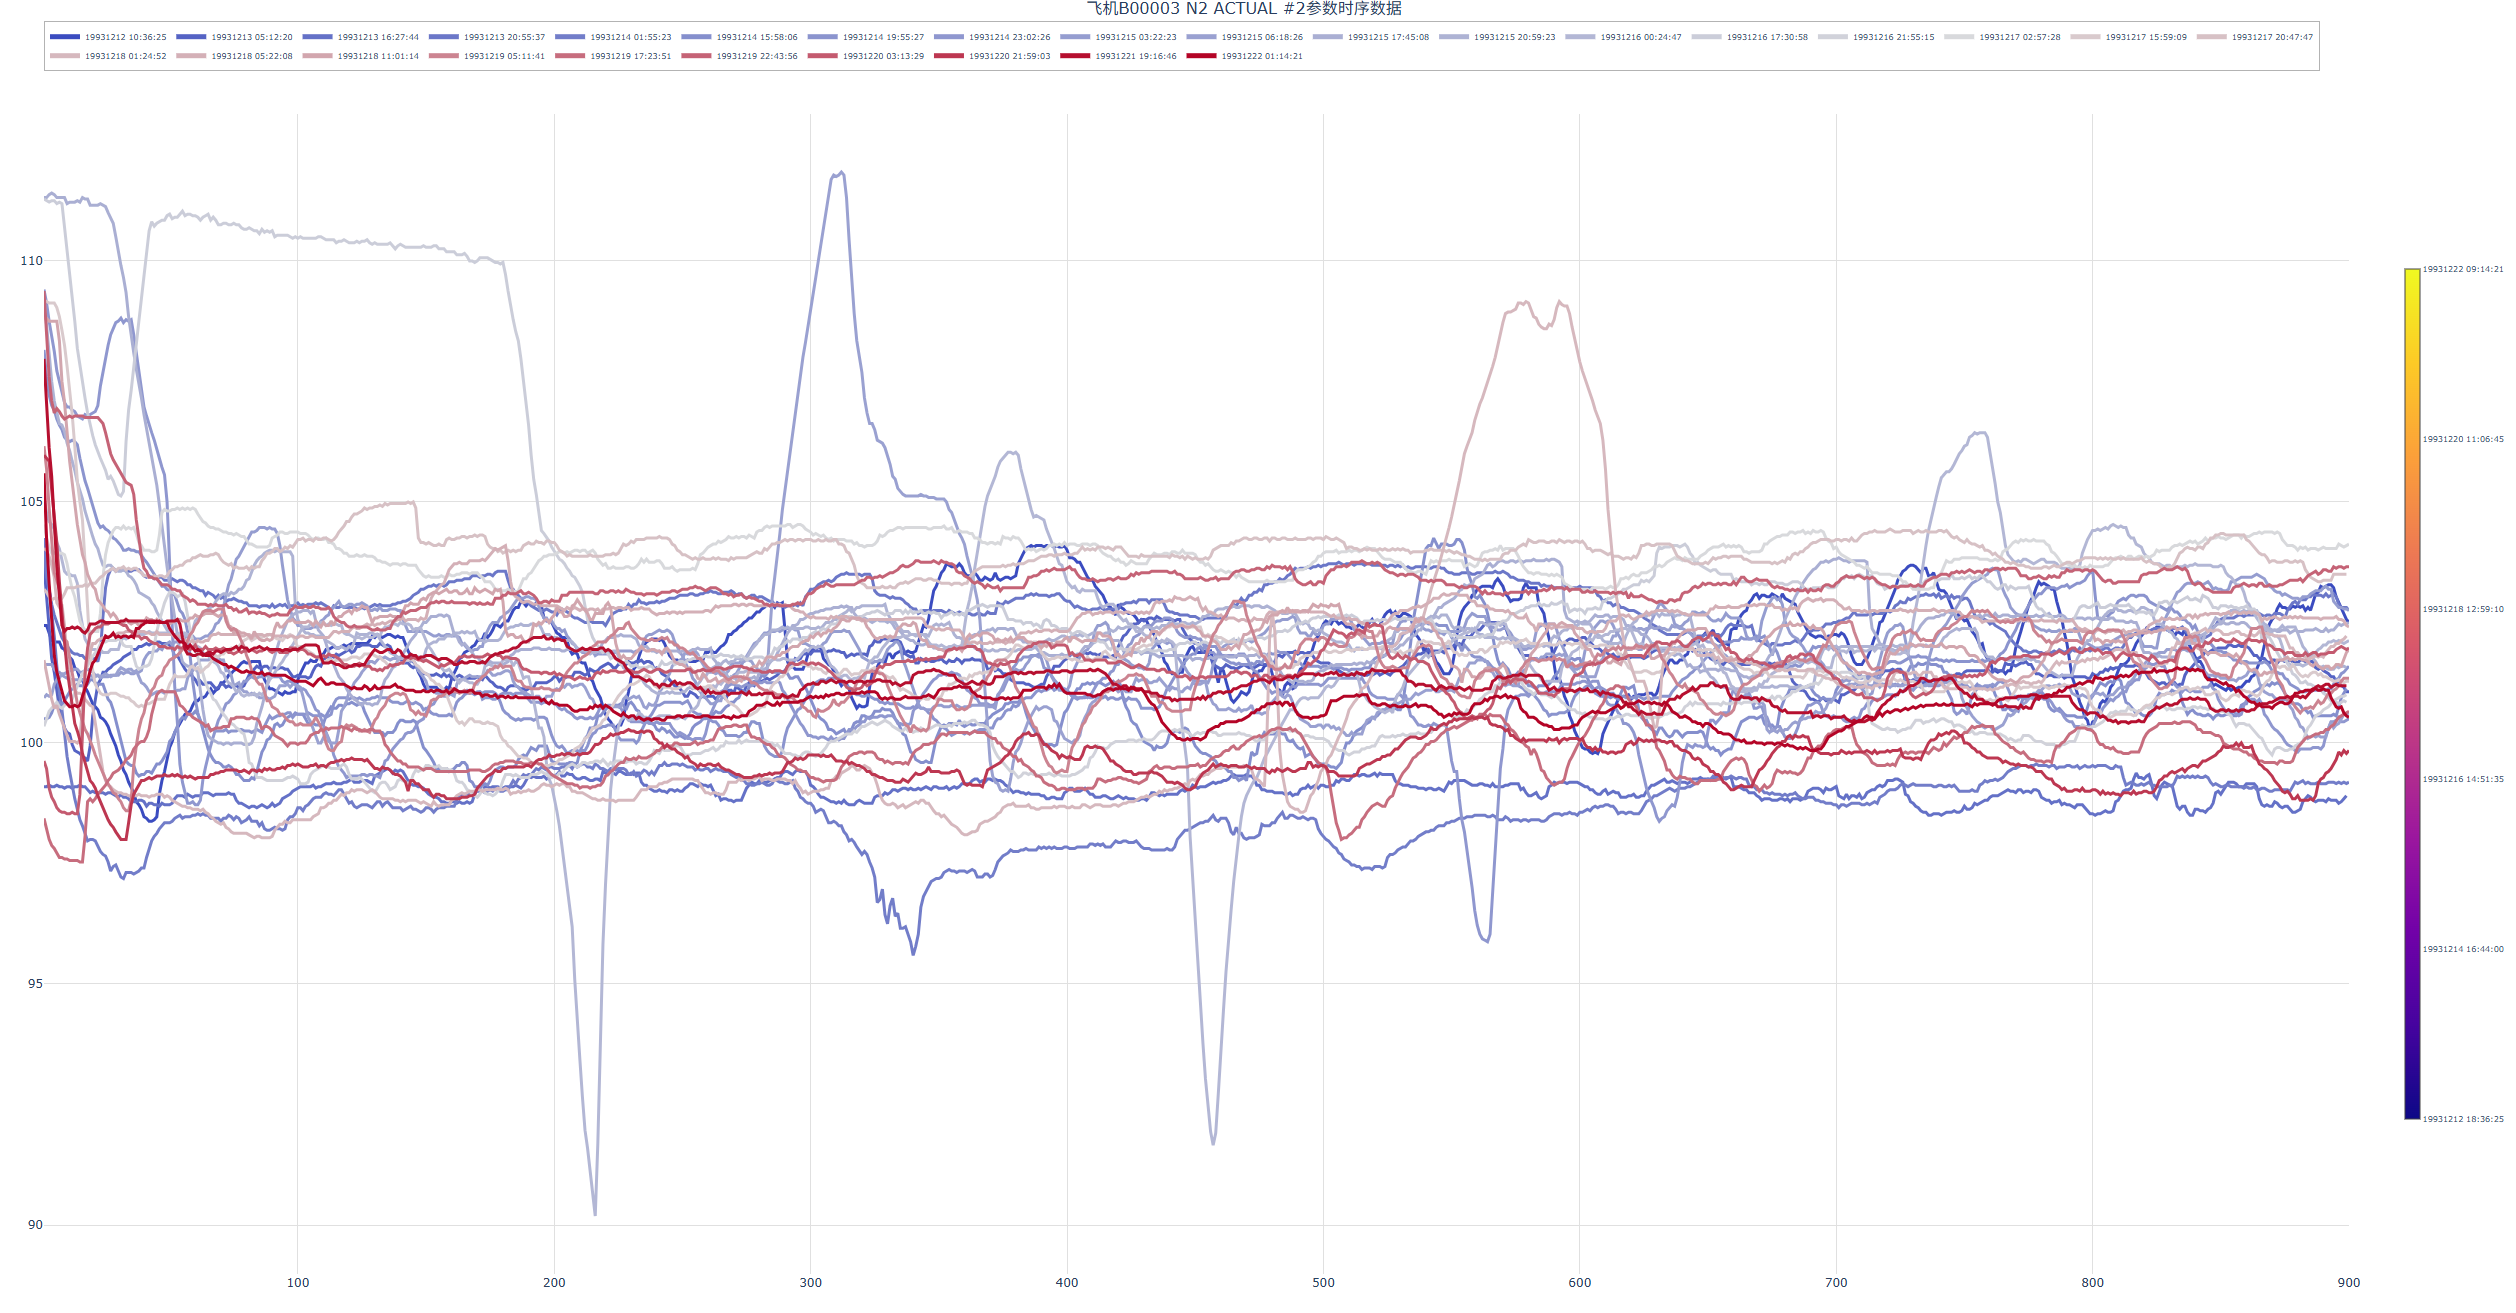This screenshot has width=2516, height=1313.
Task: Hide the 19931217 20:47:47 trace
Action: click(2271, 37)
